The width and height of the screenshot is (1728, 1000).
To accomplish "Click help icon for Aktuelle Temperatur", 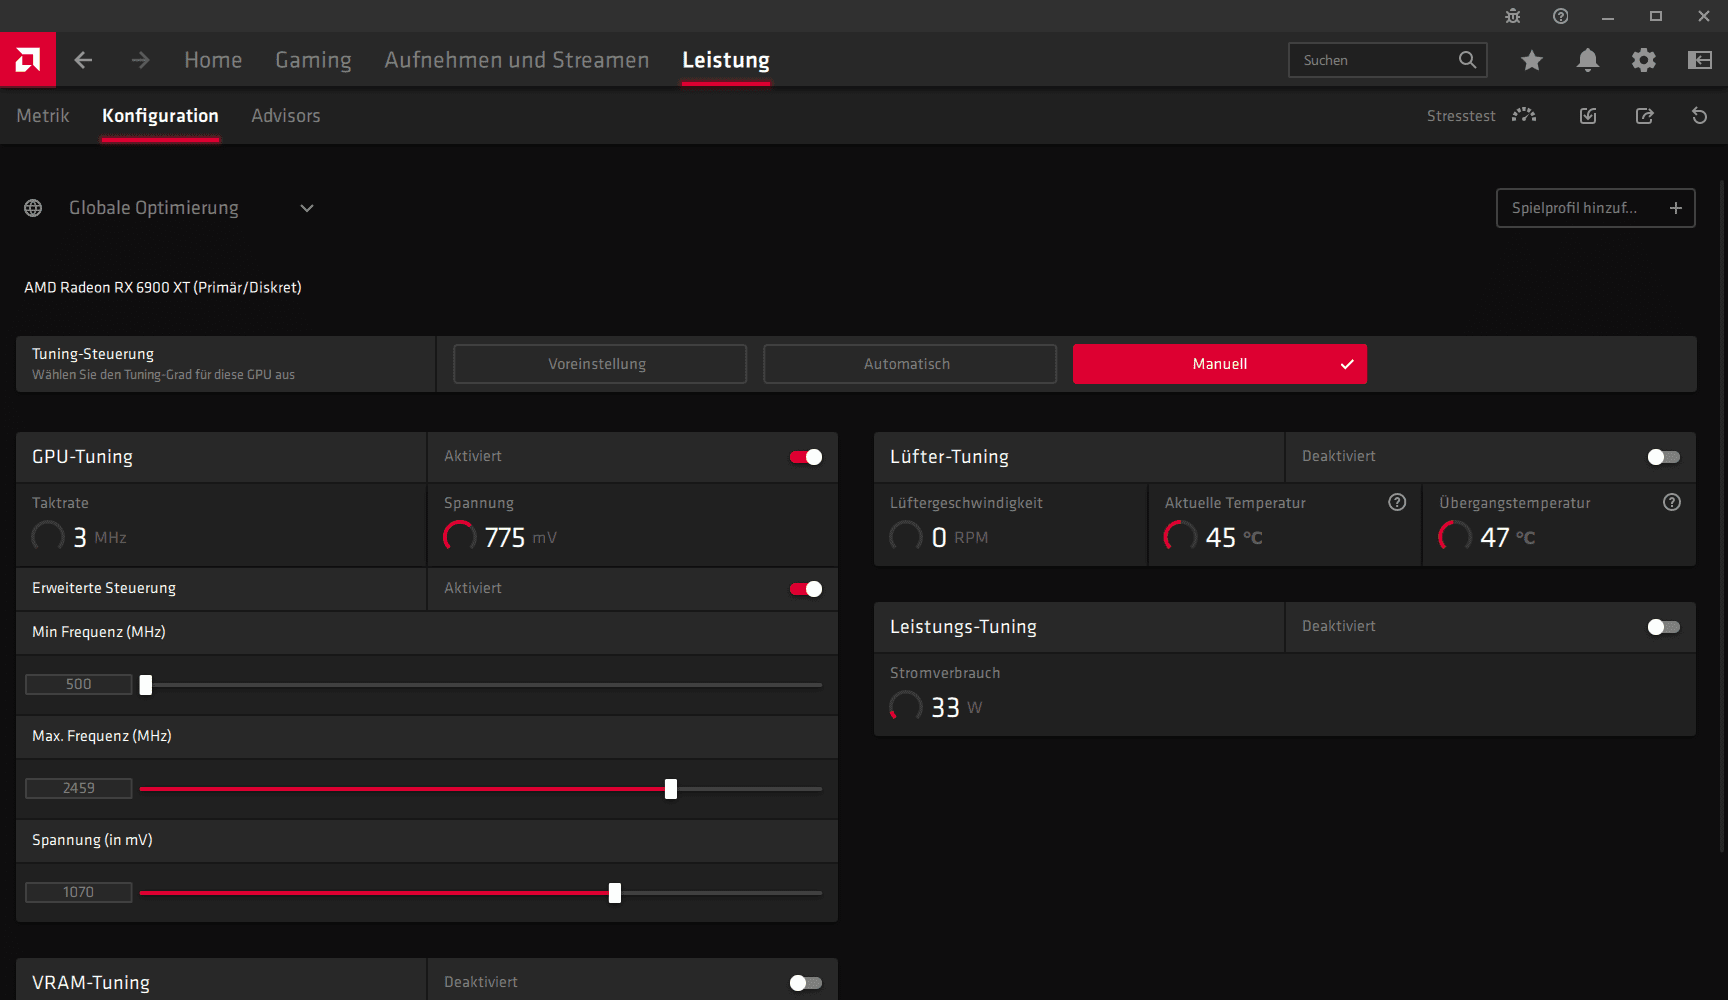I will tap(1397, 502).
